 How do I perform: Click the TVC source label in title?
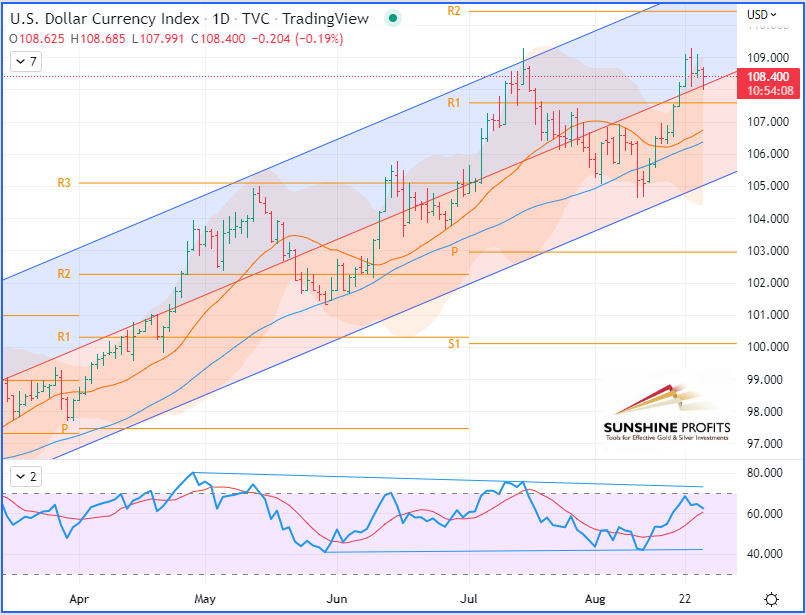click(x=255, y=19)
